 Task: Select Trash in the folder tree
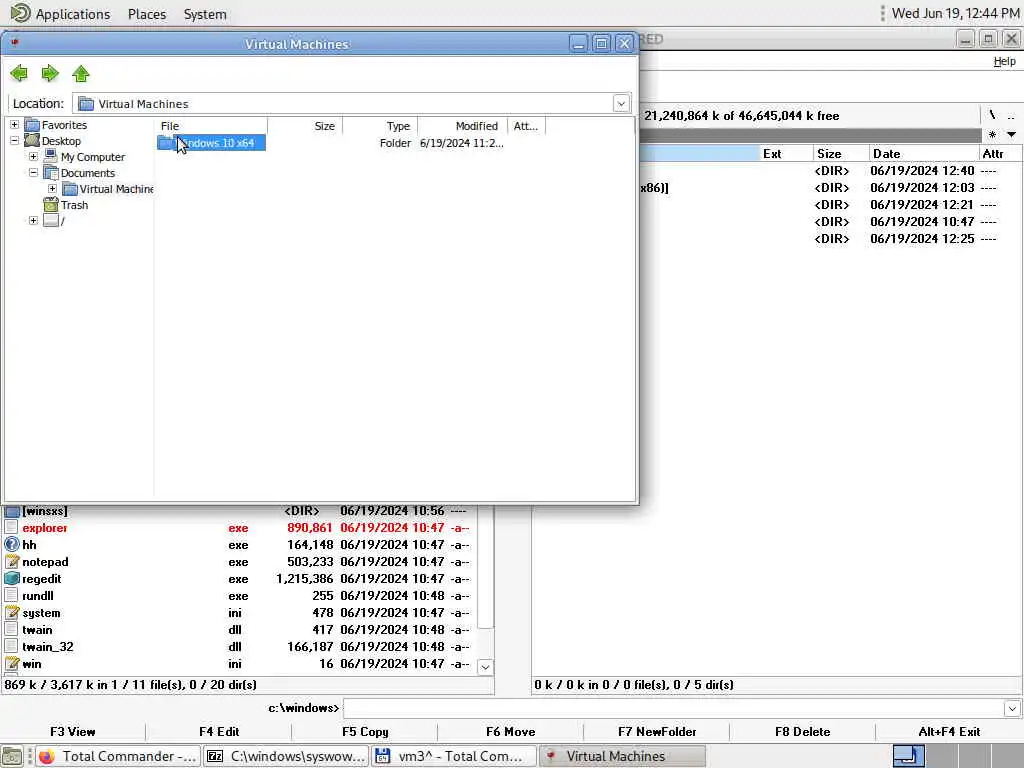(74, 205)
